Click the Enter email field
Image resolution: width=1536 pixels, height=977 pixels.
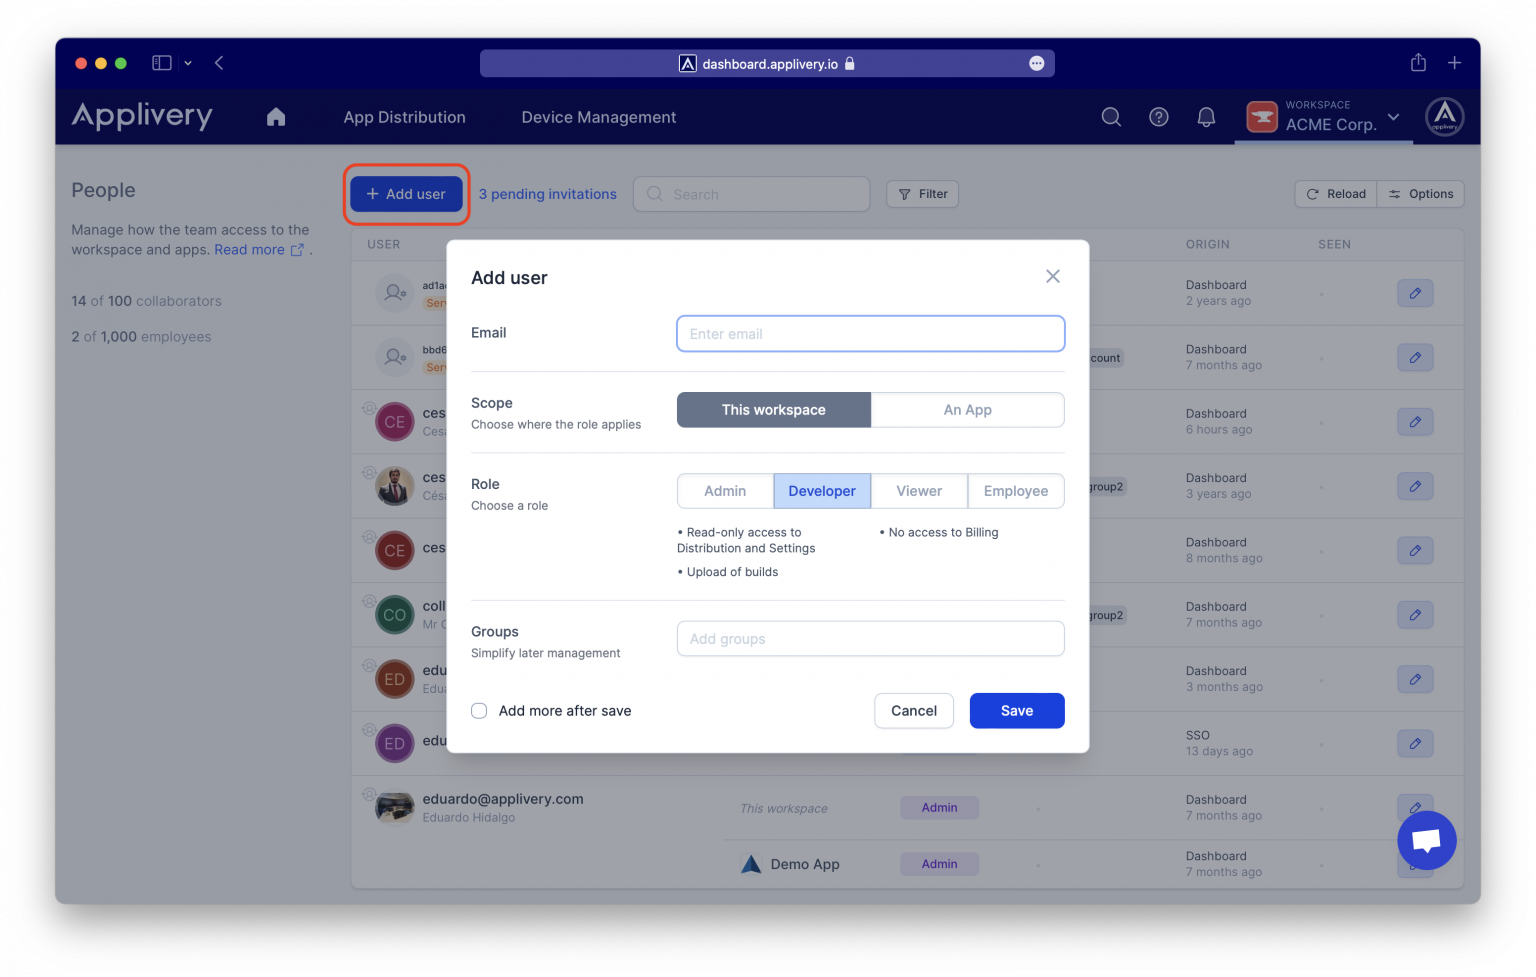(869, 333)
